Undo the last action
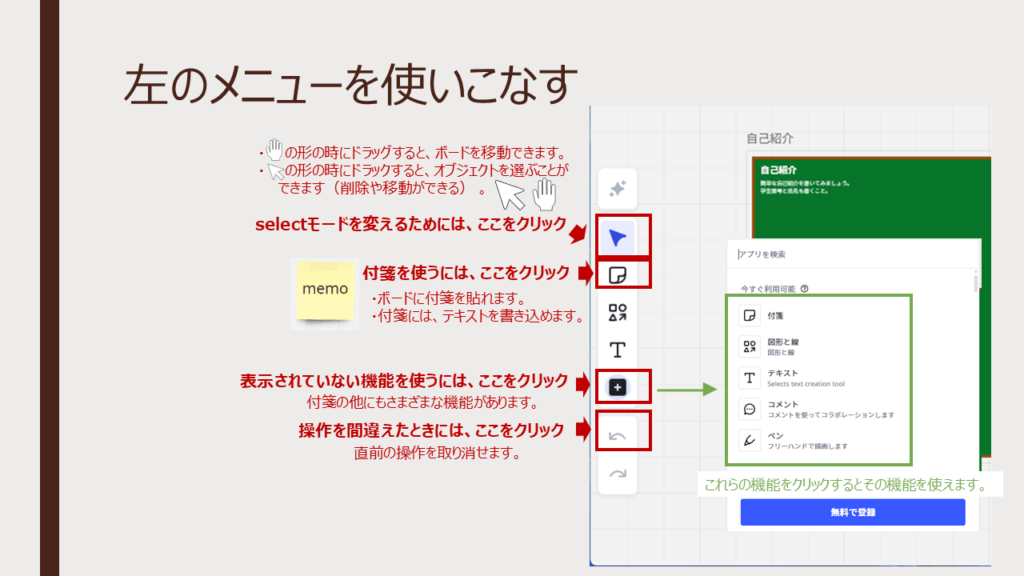 pos(618,436)
